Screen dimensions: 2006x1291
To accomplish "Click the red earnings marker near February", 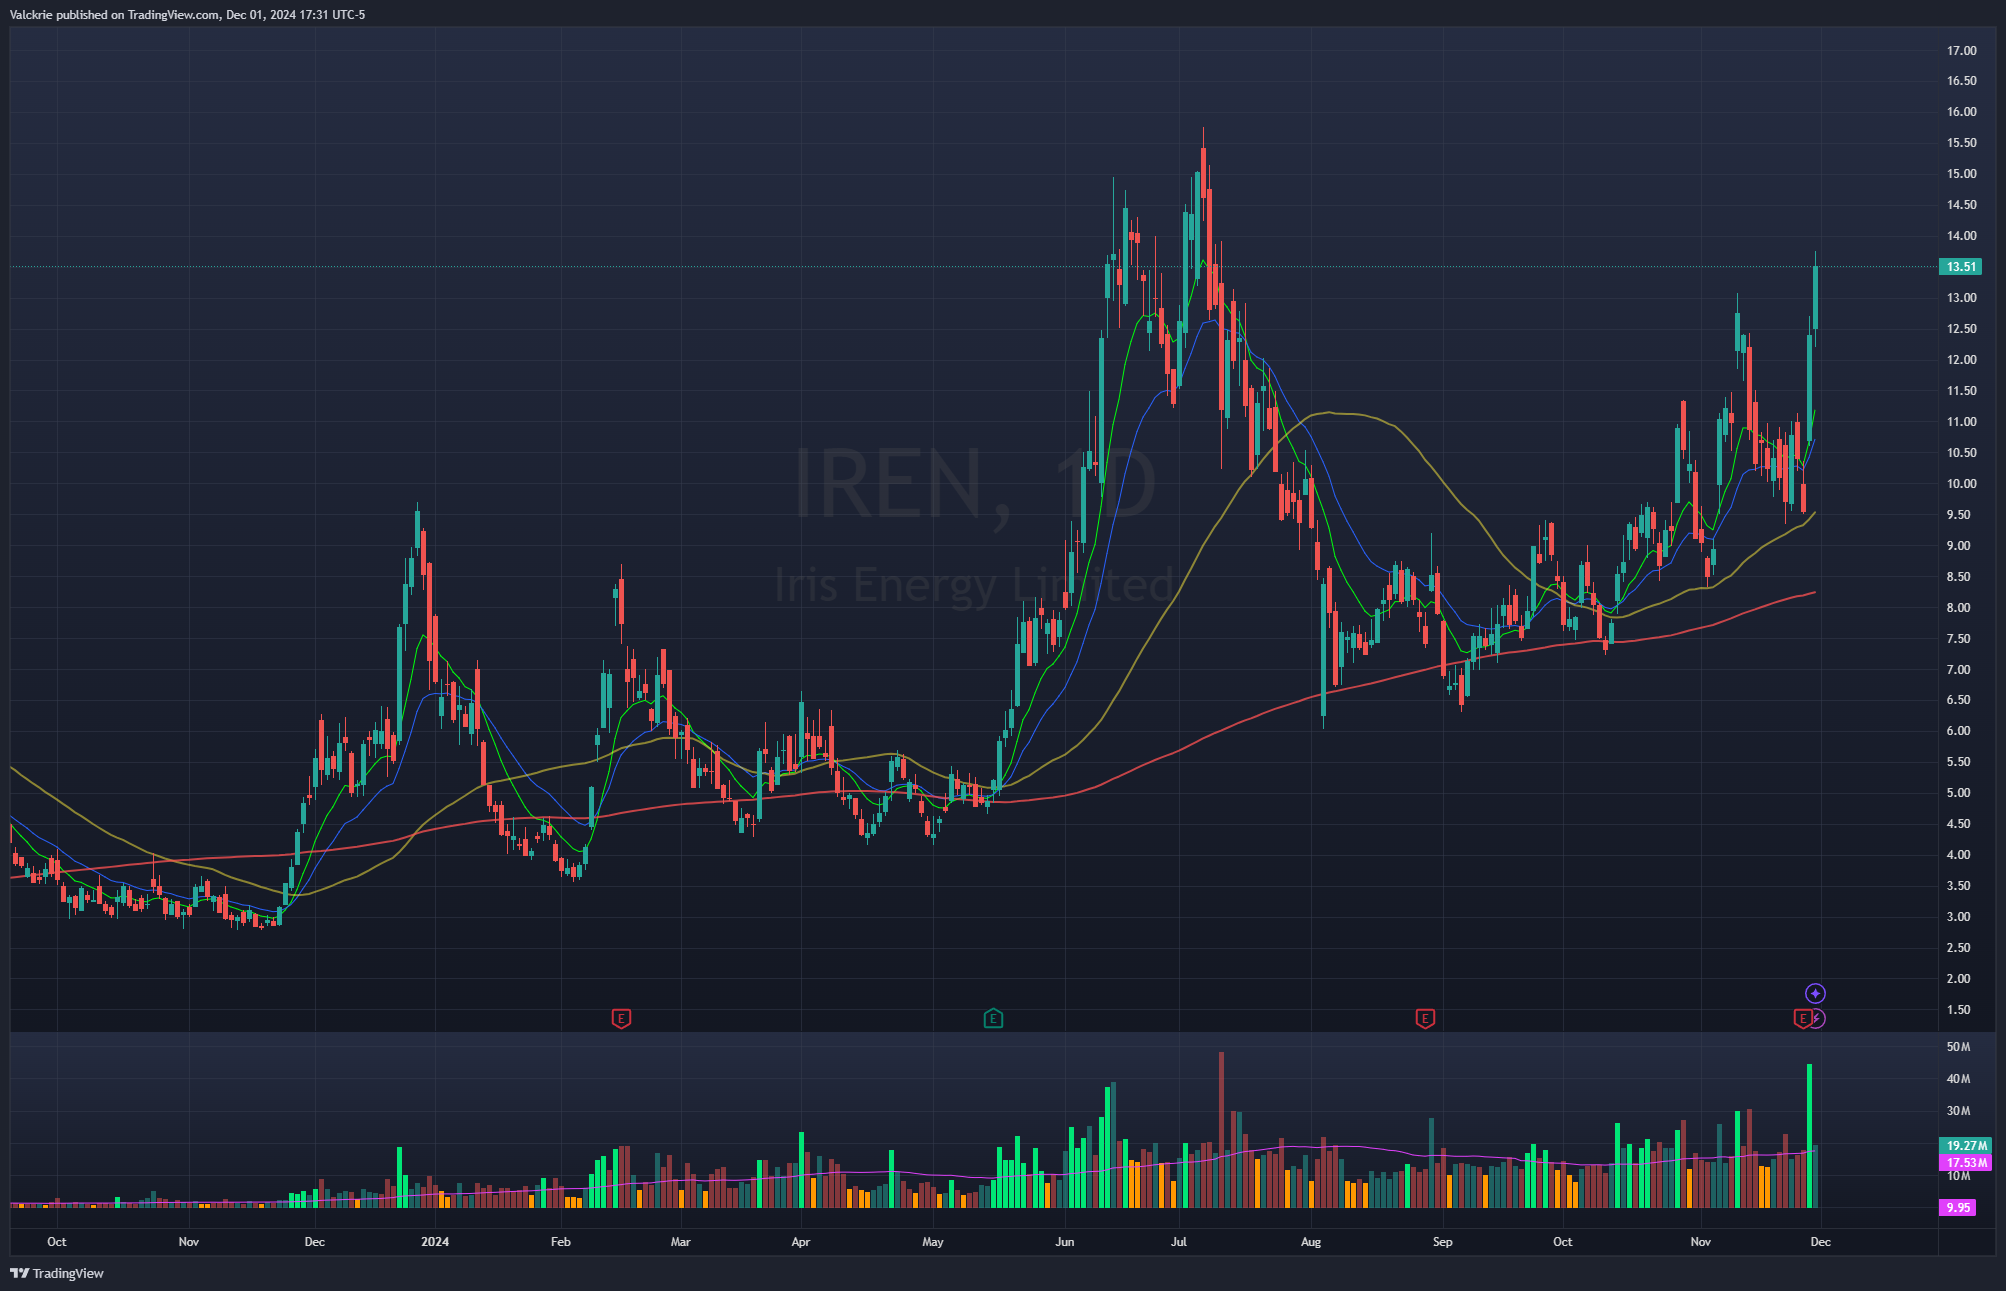I will pos(621,1019).
